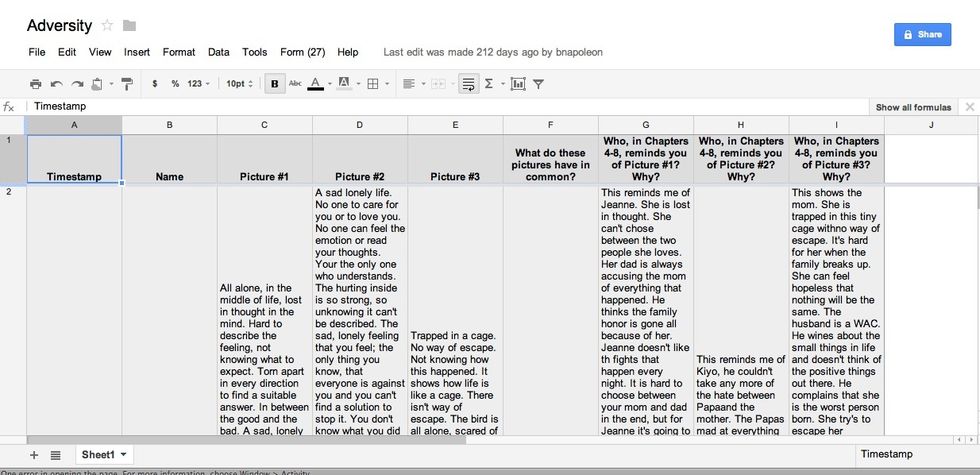Click Show all formulas
The height and width of the screenshot is (475, 980).
coord(913,107)
